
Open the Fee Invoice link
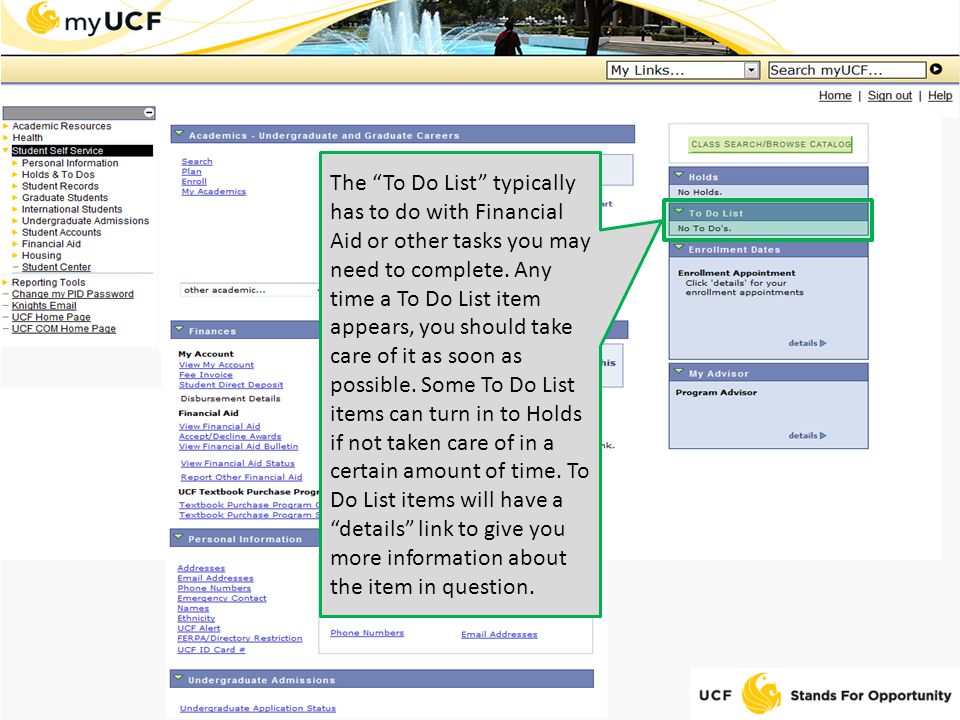click(206, 375)
